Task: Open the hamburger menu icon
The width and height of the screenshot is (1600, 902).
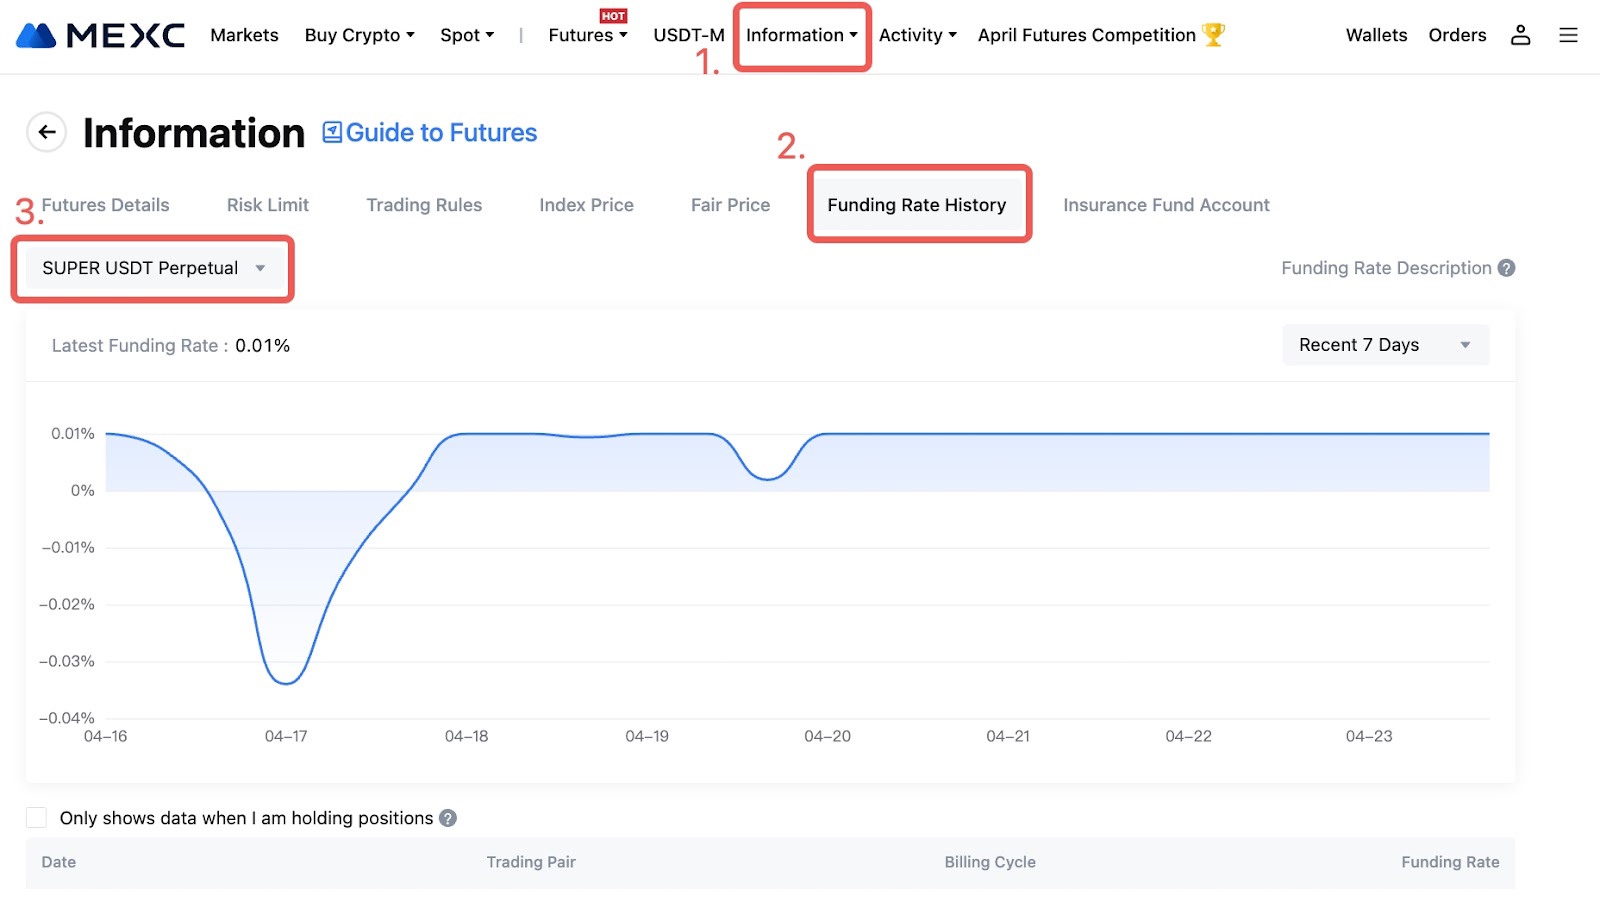Action: [1568, 36]
